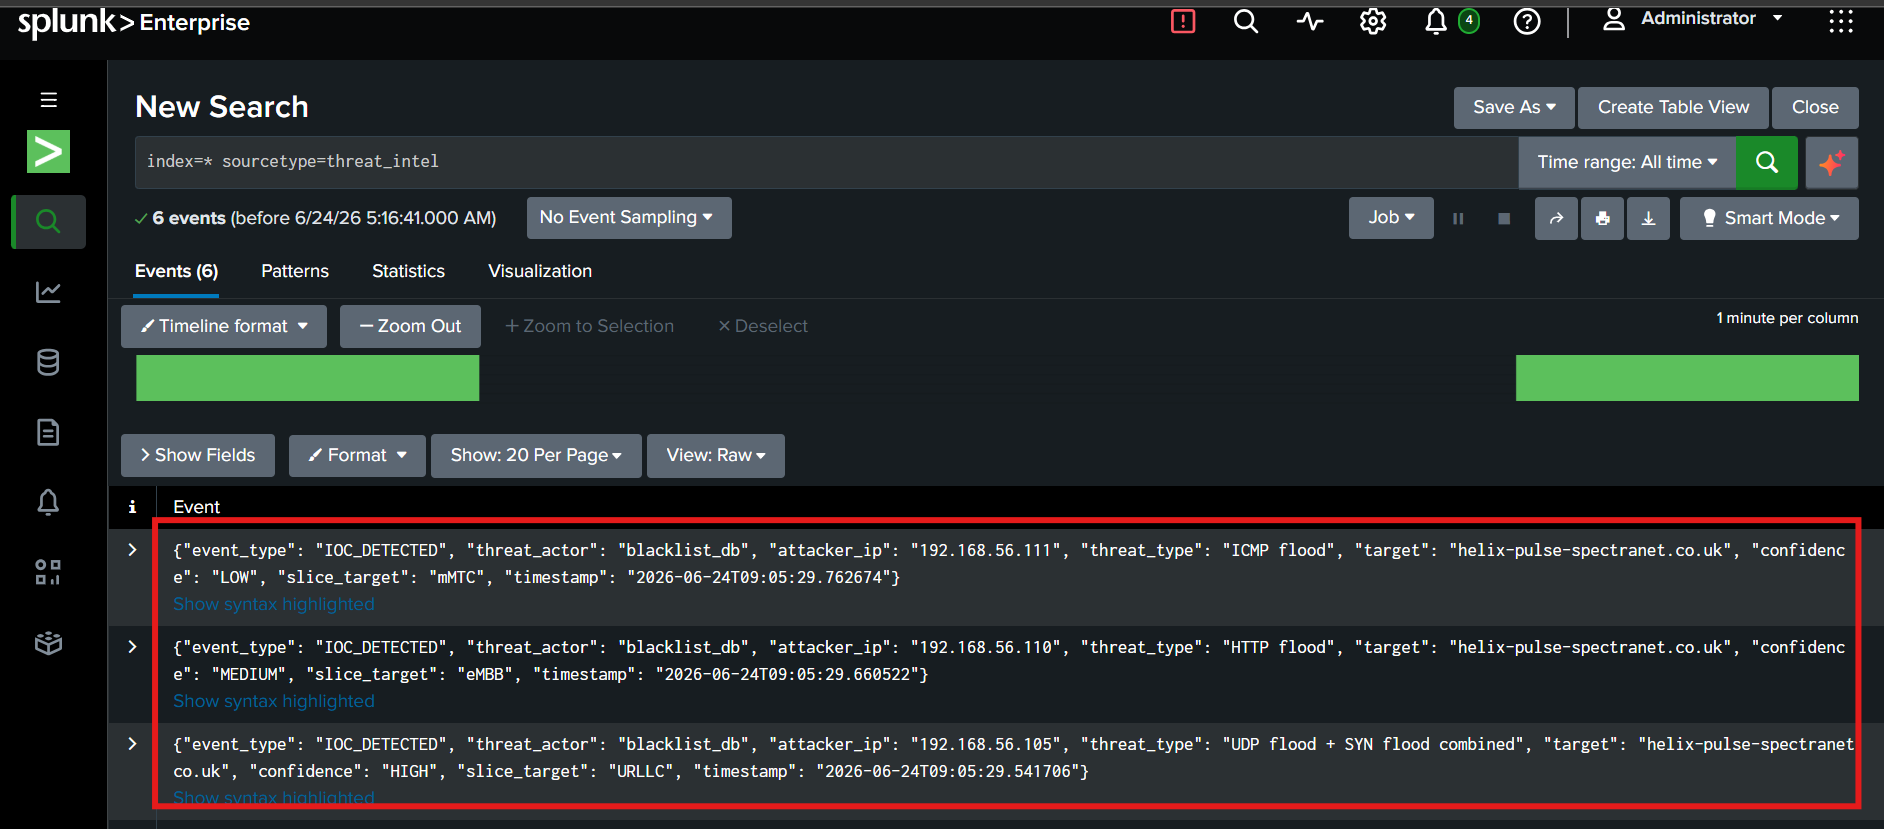Open the notifications bell in top bar
This screenshot has height=829, width=1884.
1435,21
